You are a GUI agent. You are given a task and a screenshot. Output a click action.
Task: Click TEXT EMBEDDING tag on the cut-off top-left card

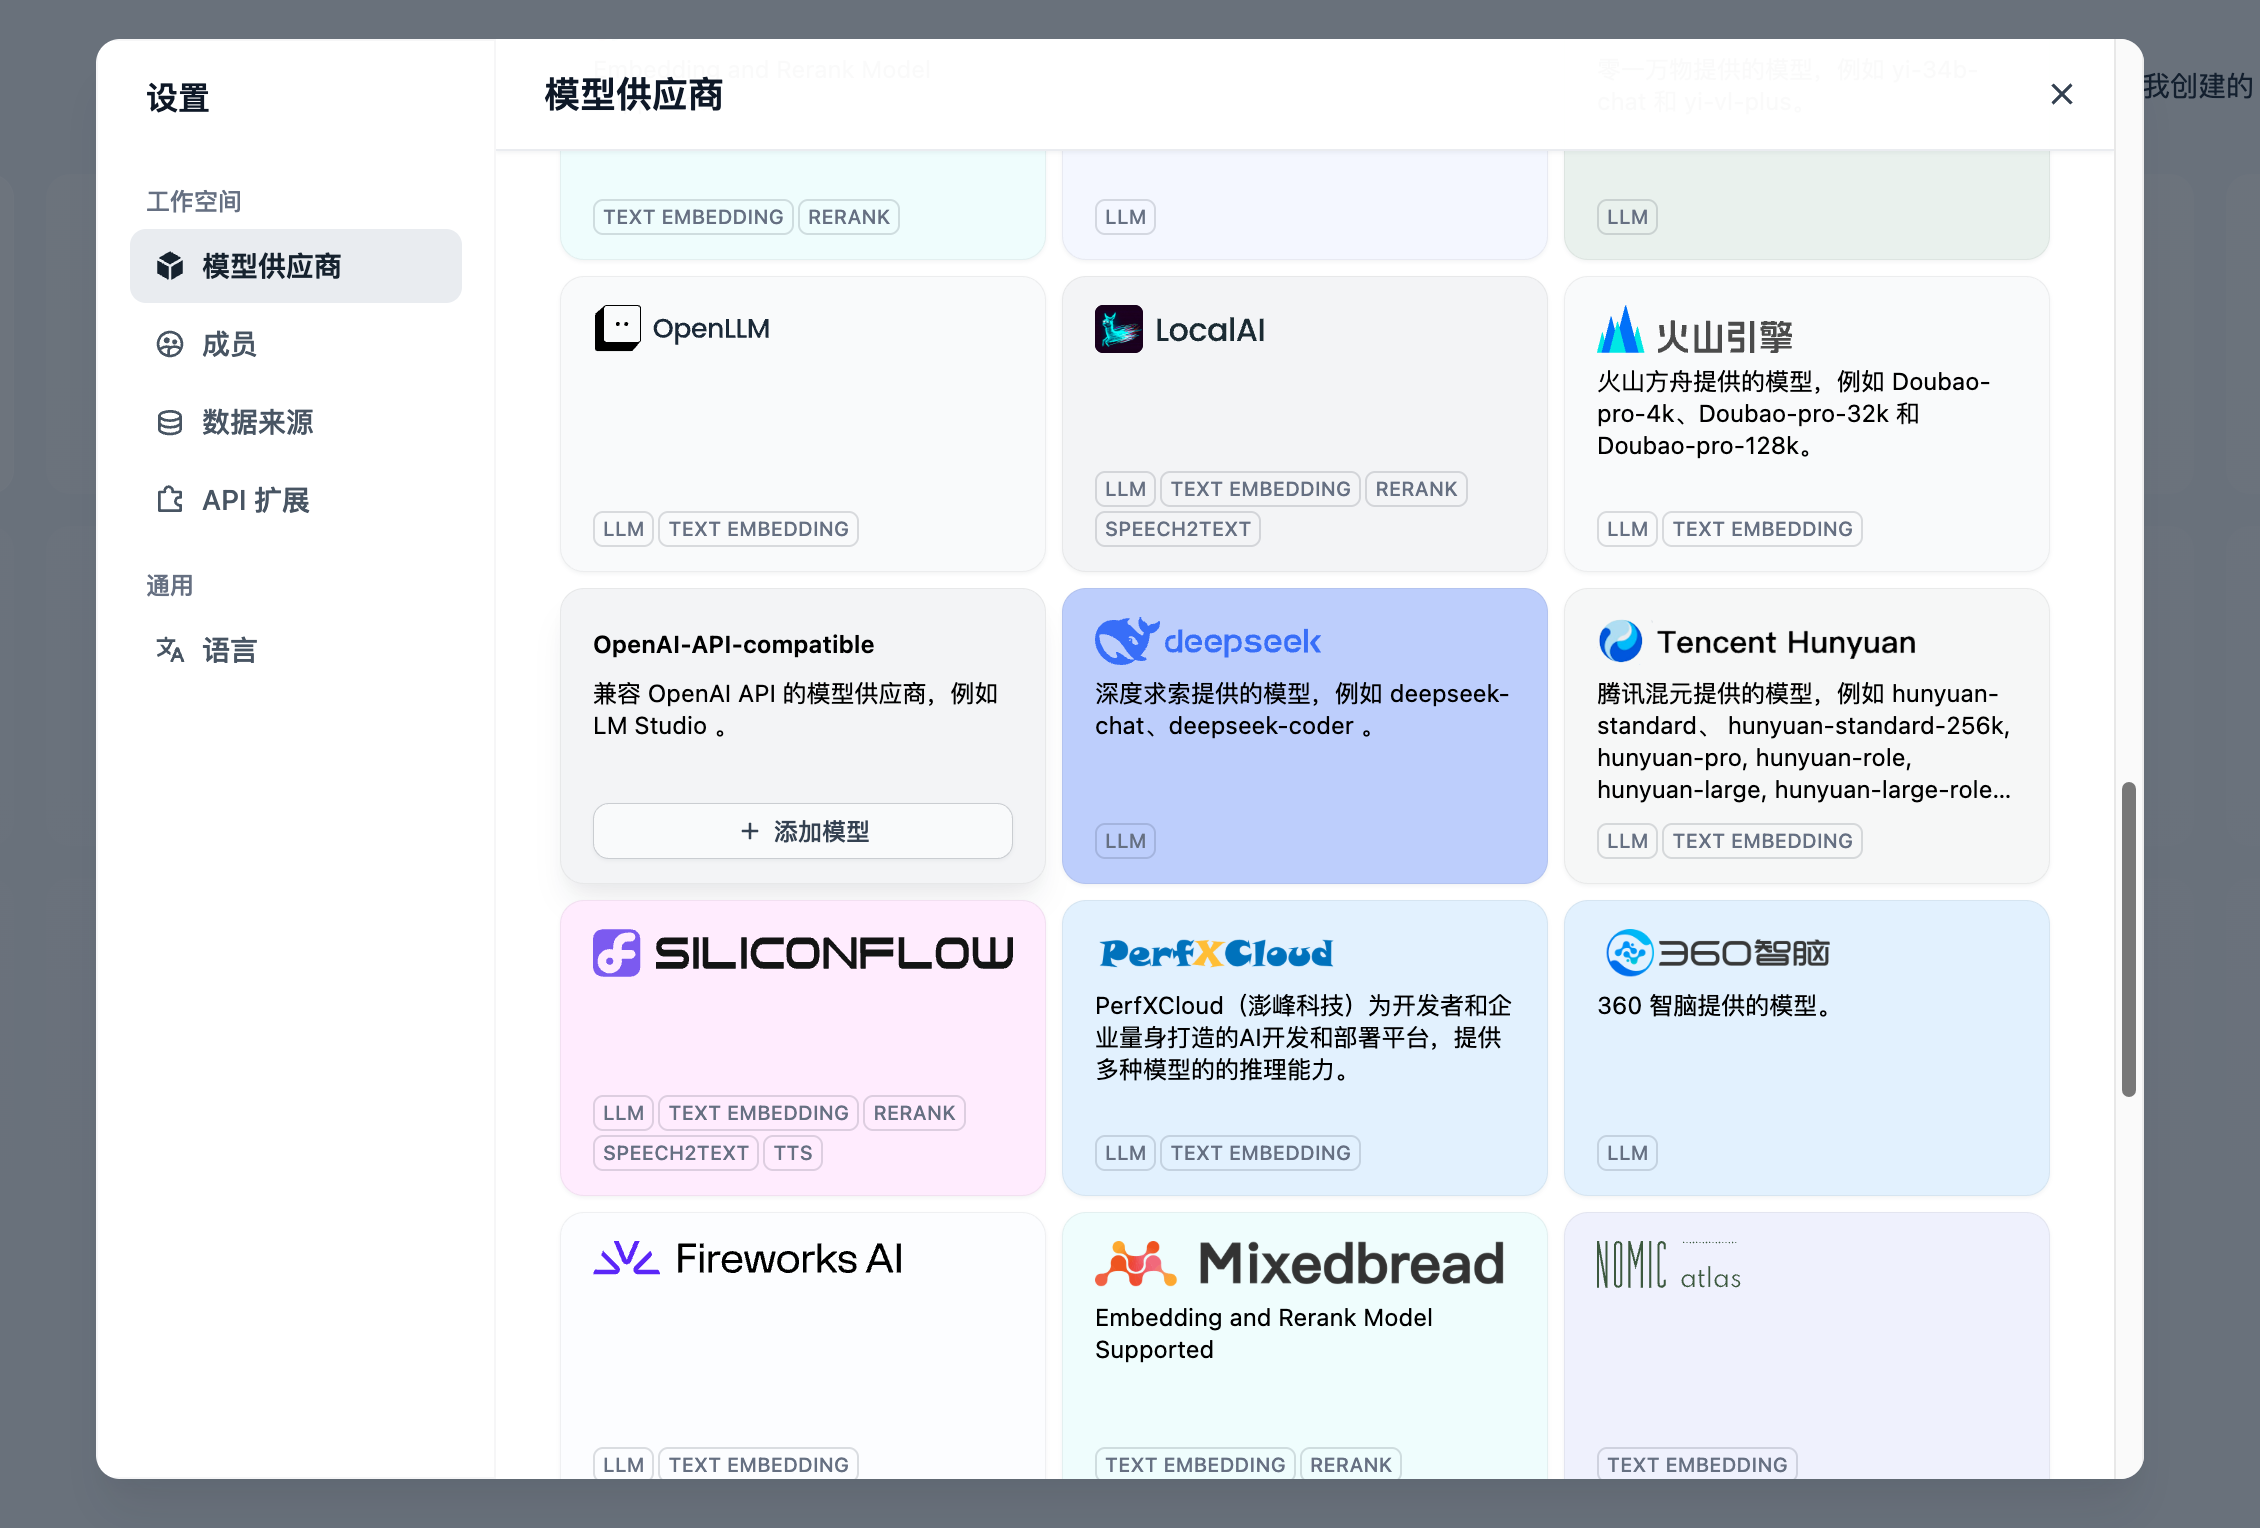693,217
